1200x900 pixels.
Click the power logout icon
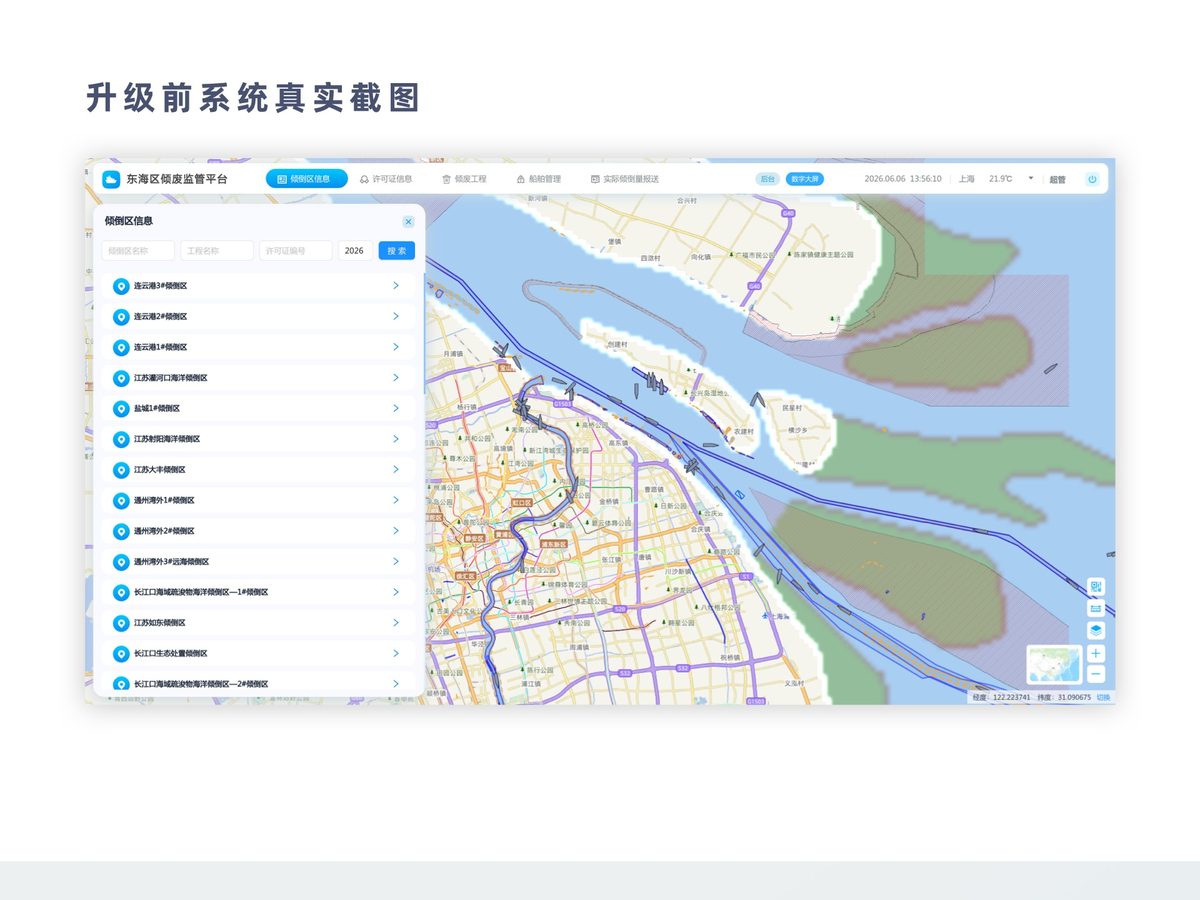coord(1092,179)
